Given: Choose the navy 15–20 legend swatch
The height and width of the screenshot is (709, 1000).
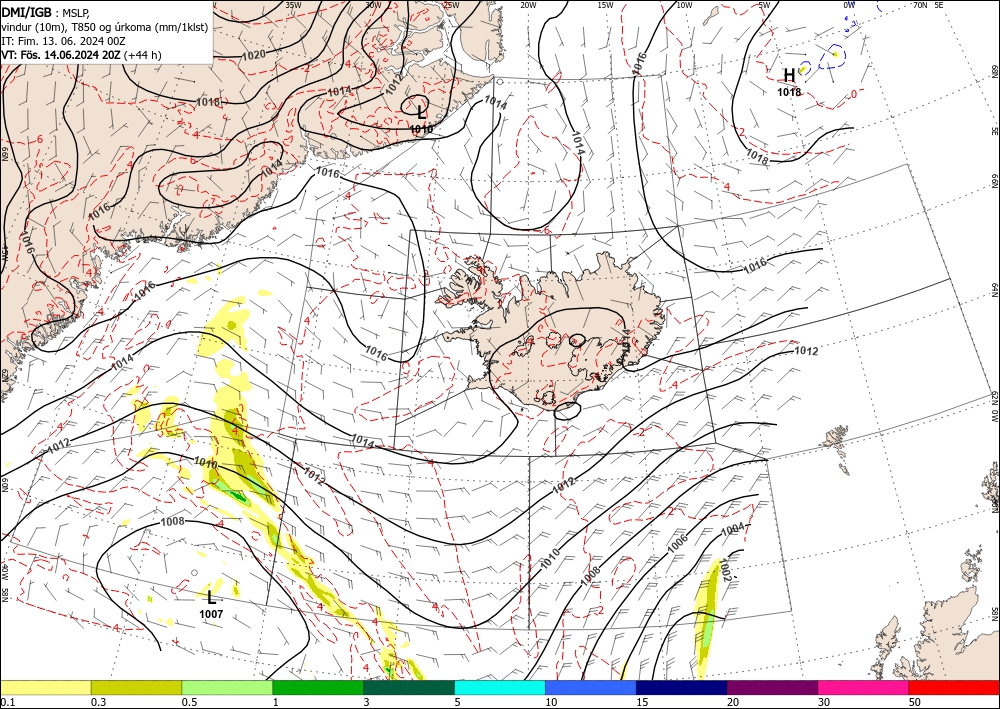Looking at the screenshot, I should click(x=682, y=687).
